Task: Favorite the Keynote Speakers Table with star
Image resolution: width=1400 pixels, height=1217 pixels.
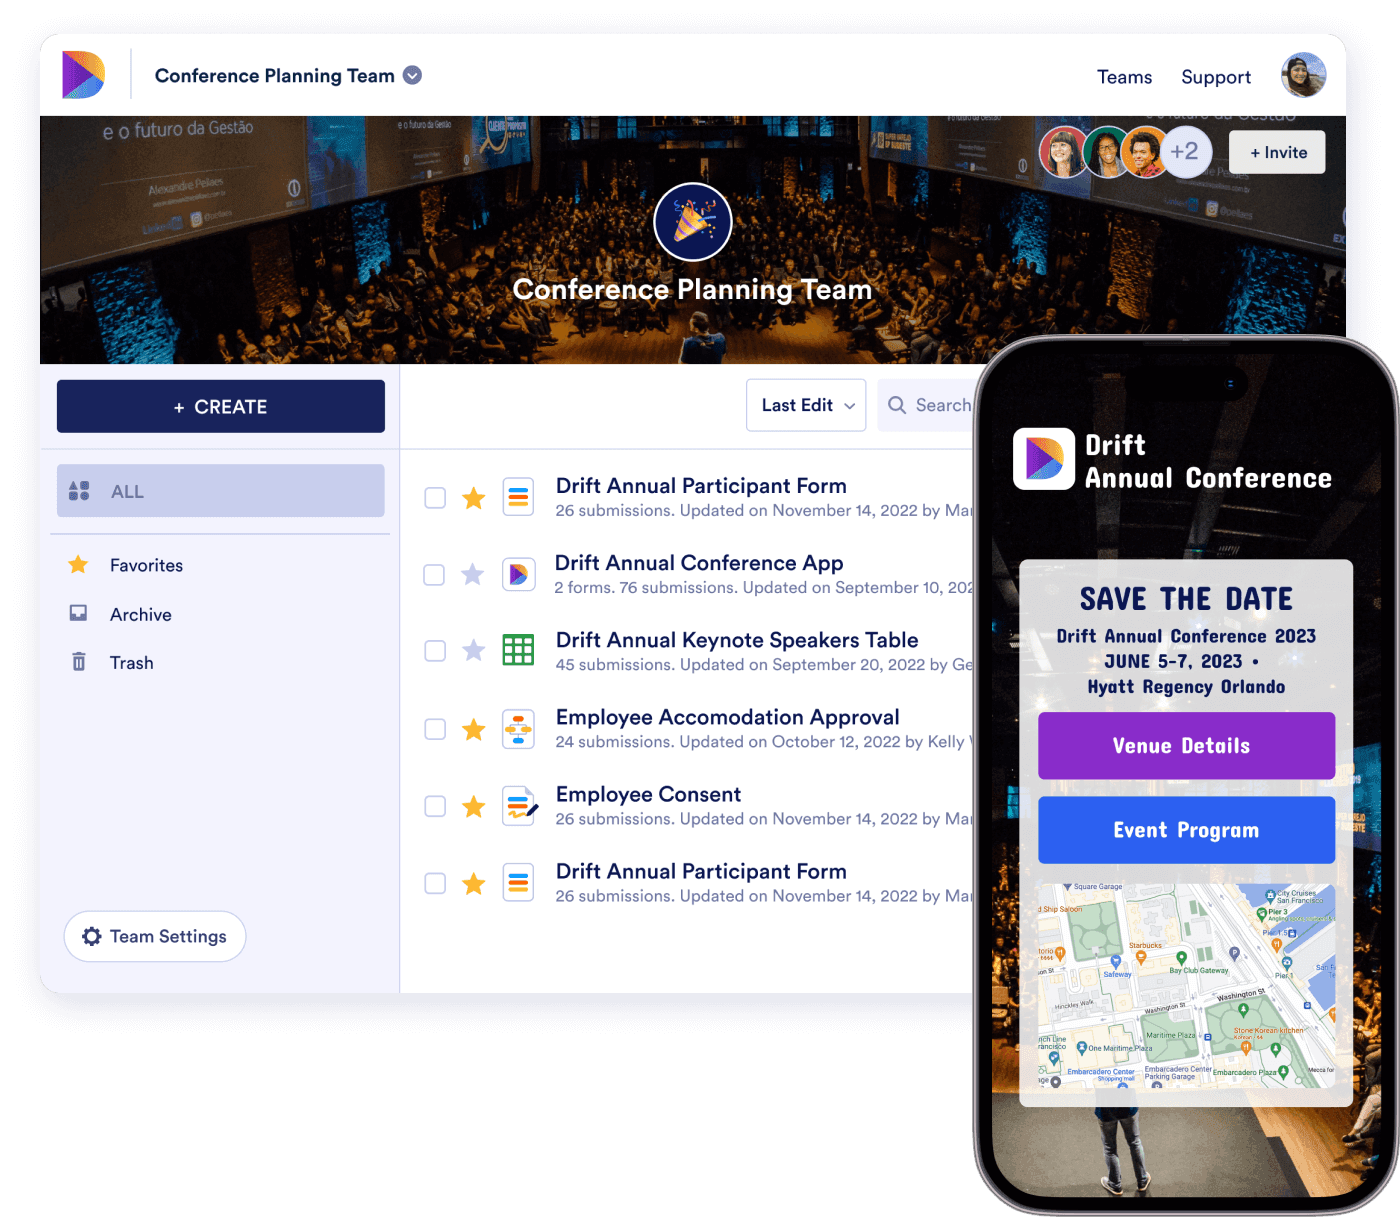Action: 474,650
